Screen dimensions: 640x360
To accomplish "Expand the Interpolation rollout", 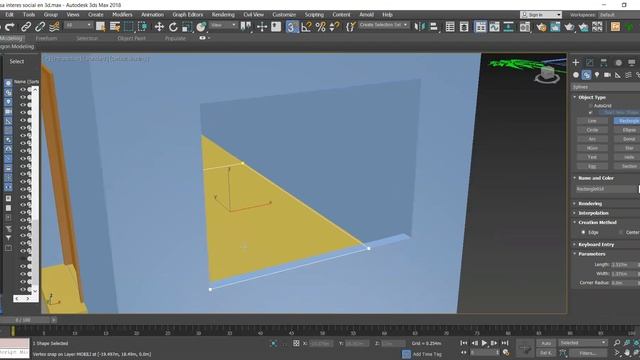I will click(593, 213).
